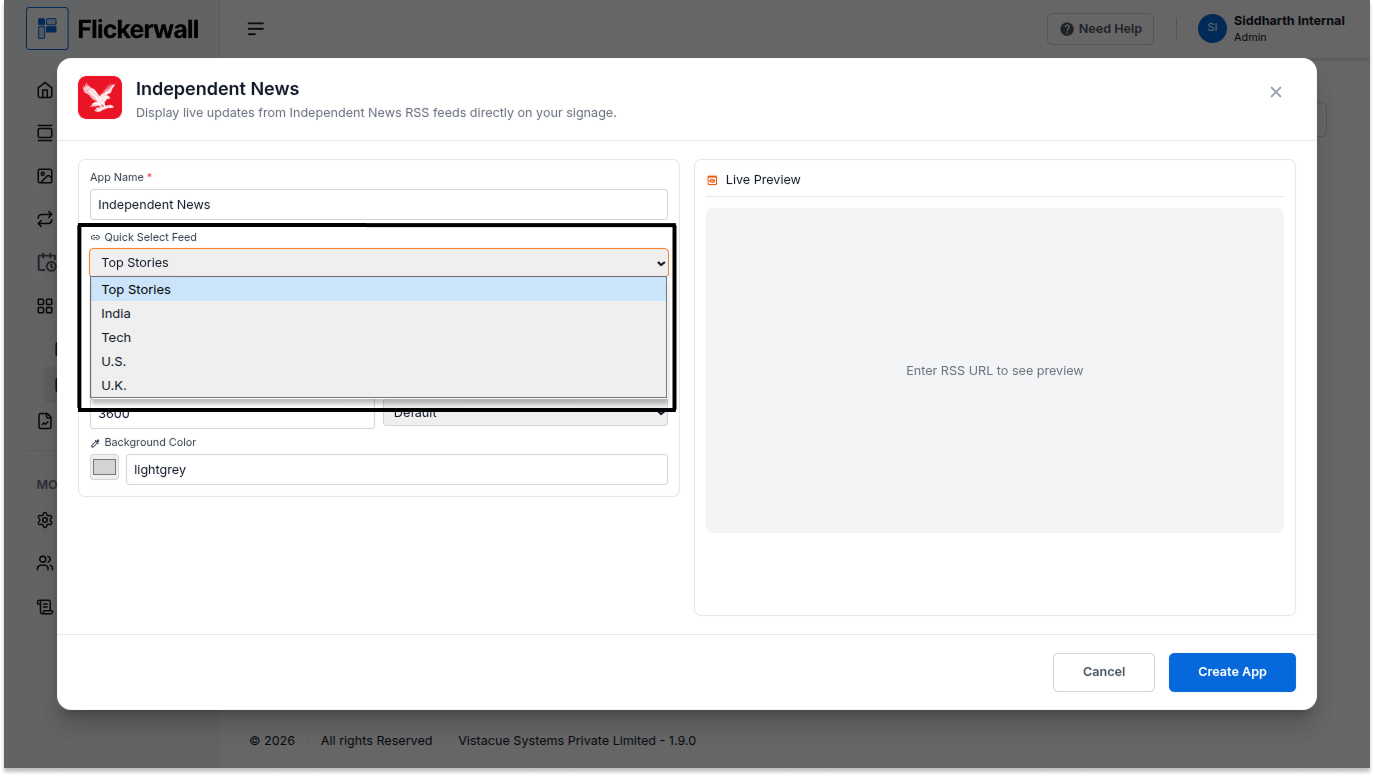Open the Home icon in the sidebar

[x=45, y=90]
